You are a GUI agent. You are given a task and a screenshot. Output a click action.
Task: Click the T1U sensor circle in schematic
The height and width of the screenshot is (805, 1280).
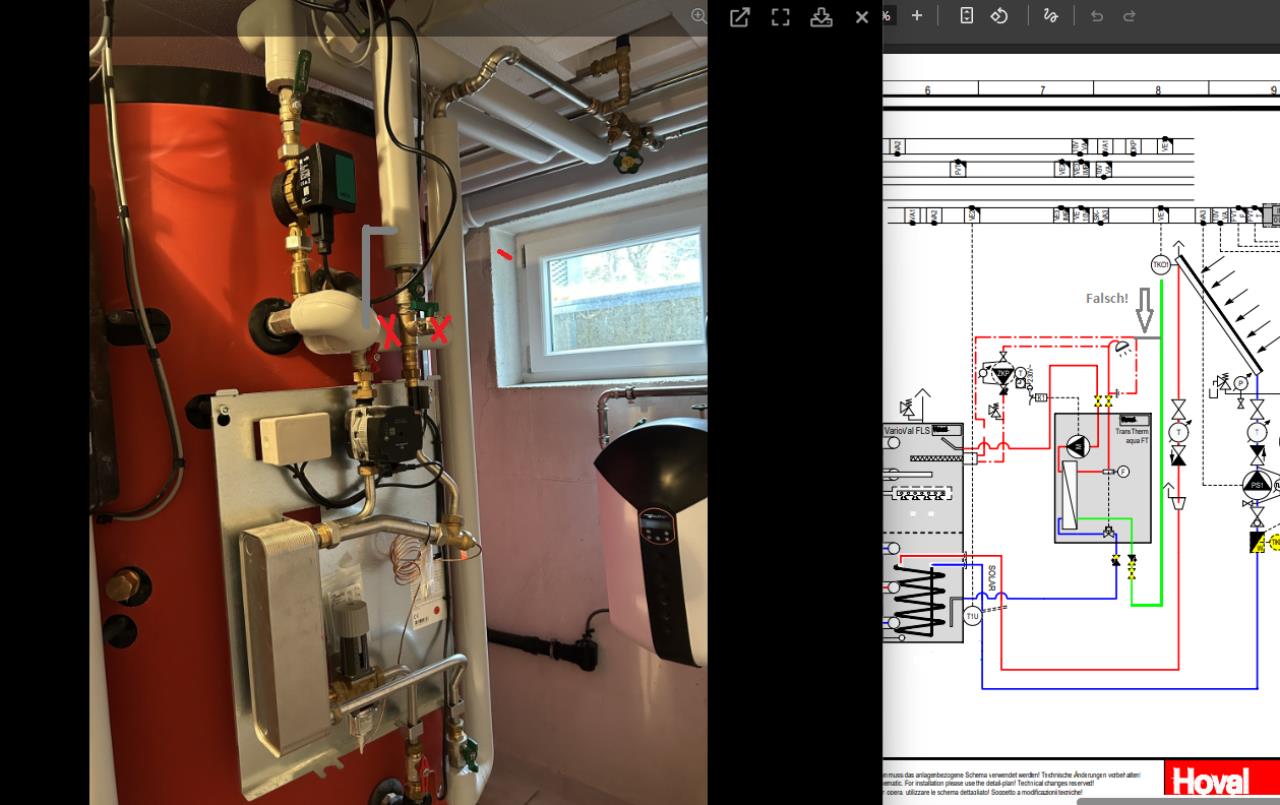coord(972,617)
